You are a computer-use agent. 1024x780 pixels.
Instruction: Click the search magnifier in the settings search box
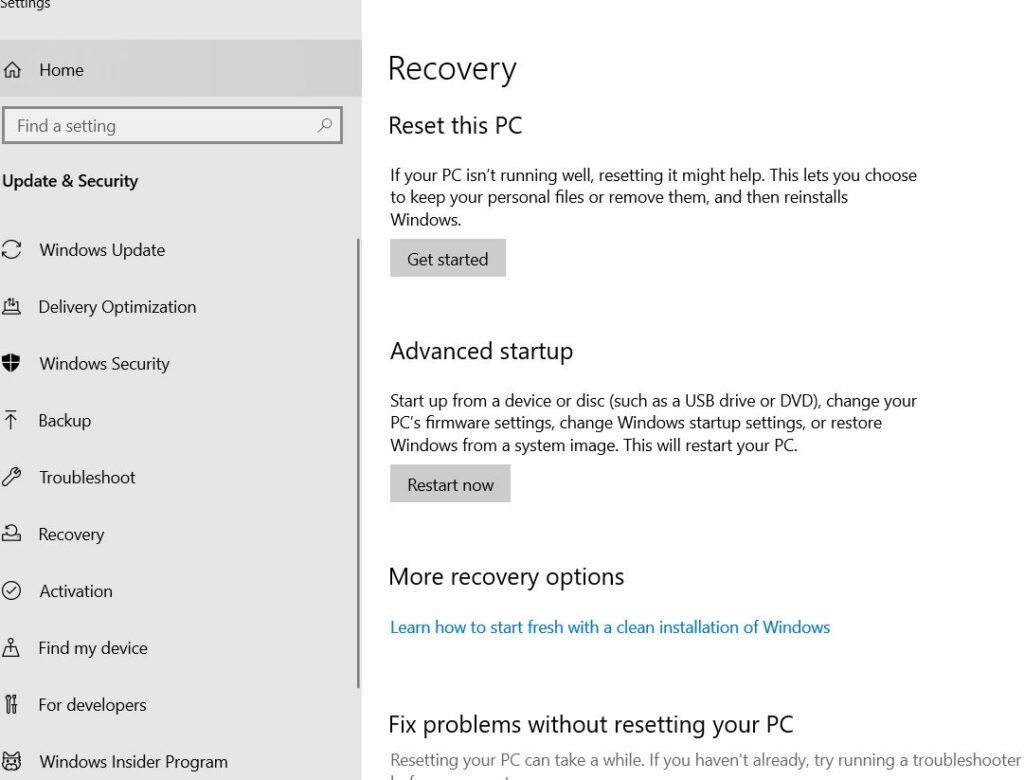point(324,125)
